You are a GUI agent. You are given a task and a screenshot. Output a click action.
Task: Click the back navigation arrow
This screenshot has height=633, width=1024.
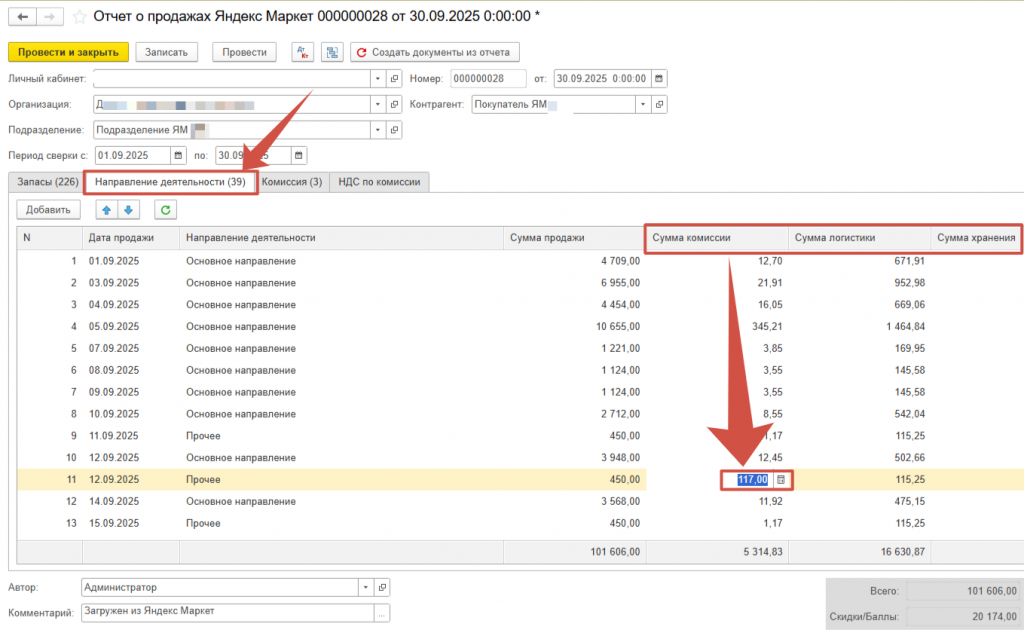click(x=22, y=17)
